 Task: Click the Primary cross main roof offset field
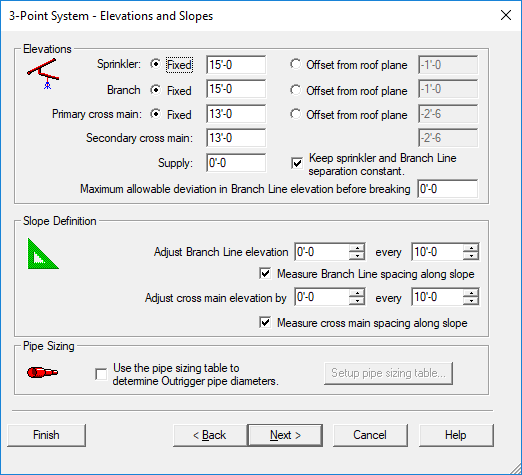click(x=448, y=114)
